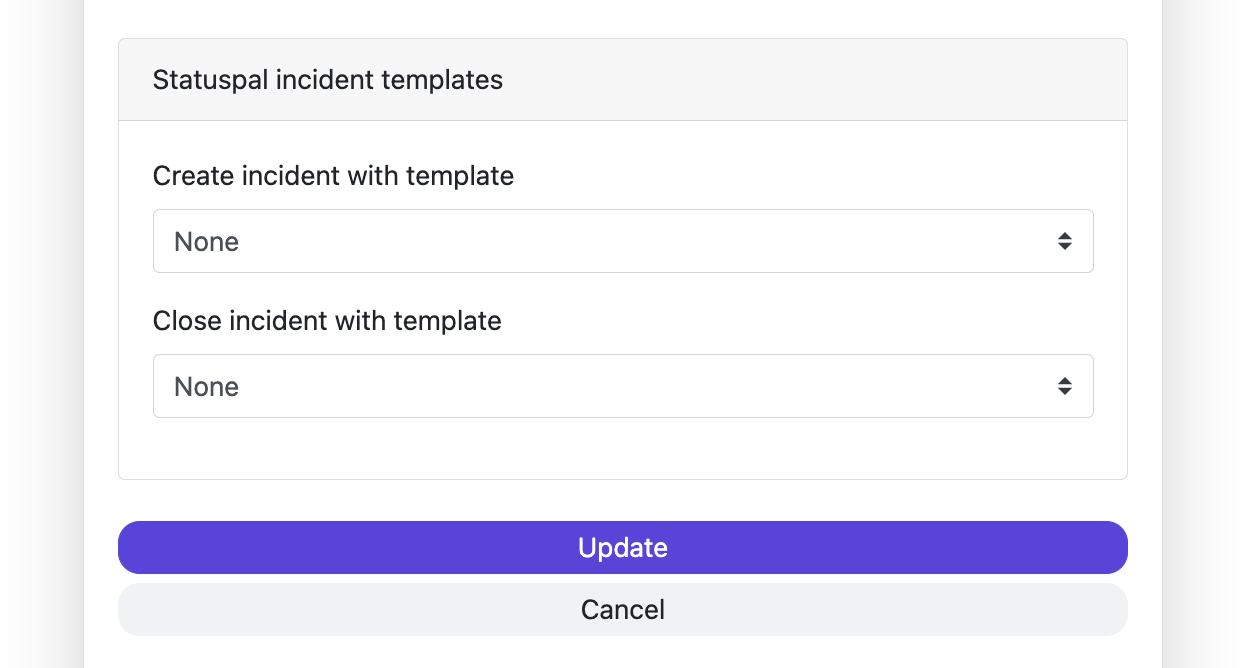
Task: Click the Create incident with template label
Action: click(333, 177)
